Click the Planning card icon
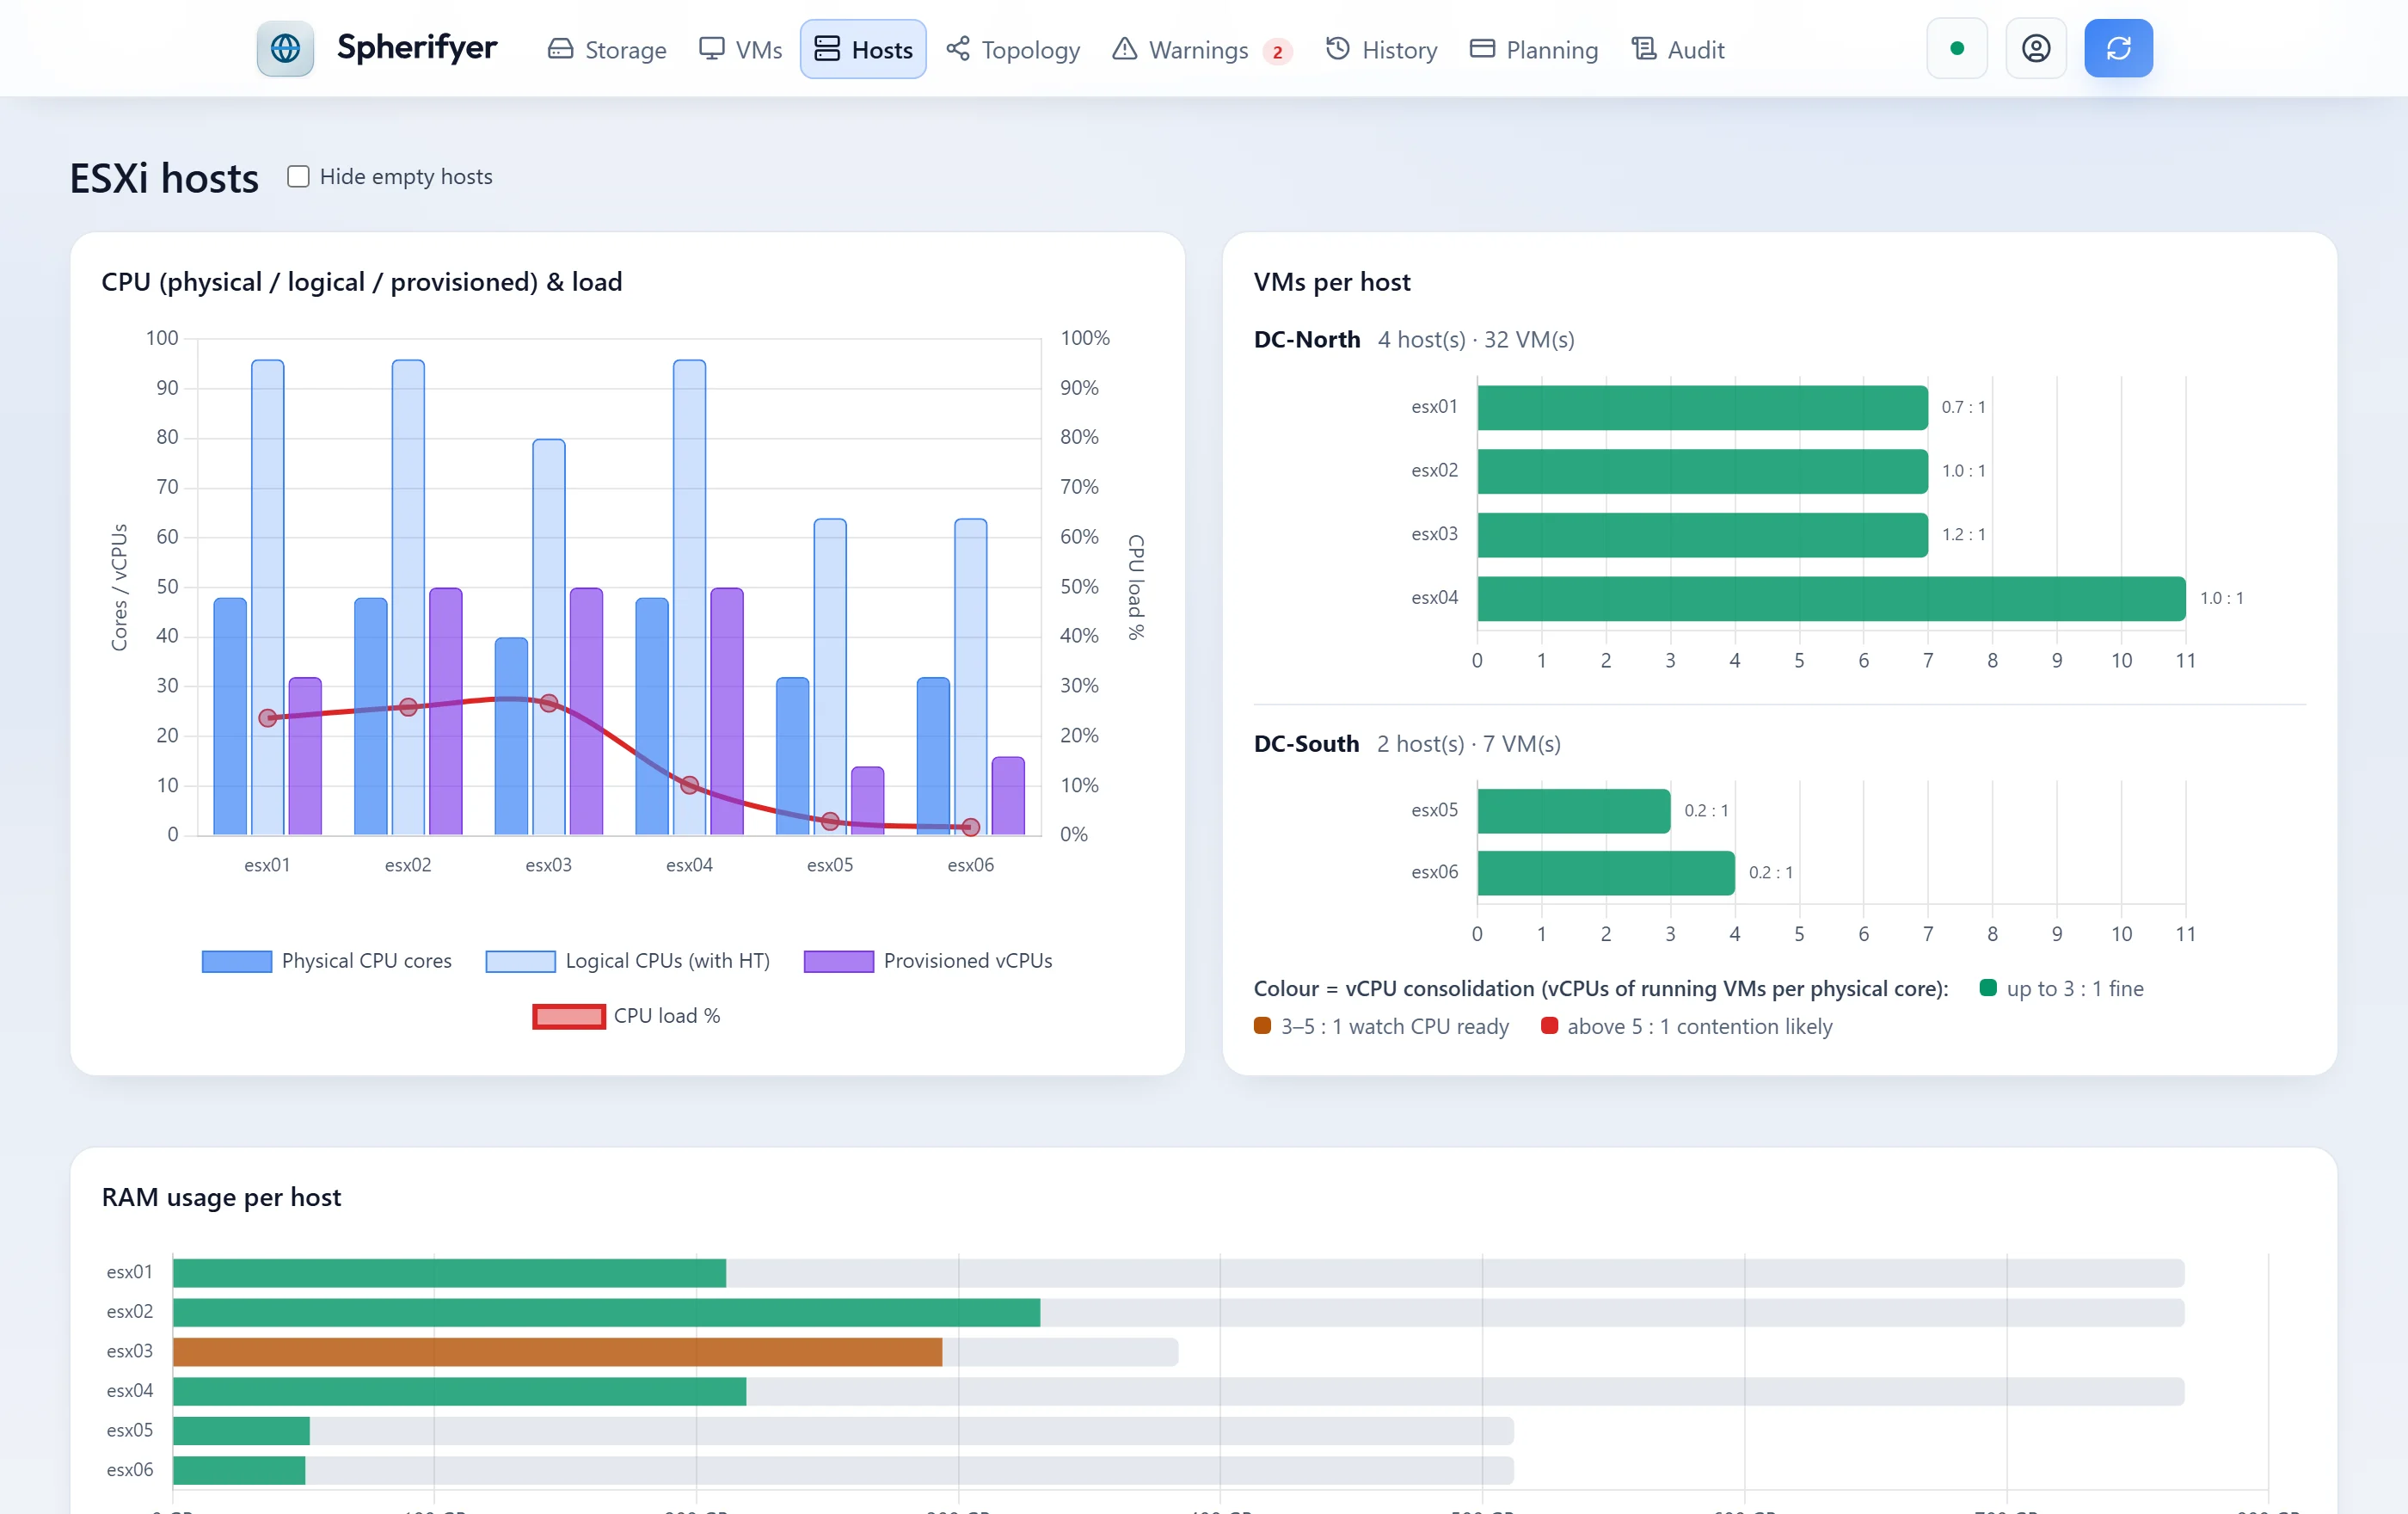This screenshot has height=1514, width=2408. 1481,49
